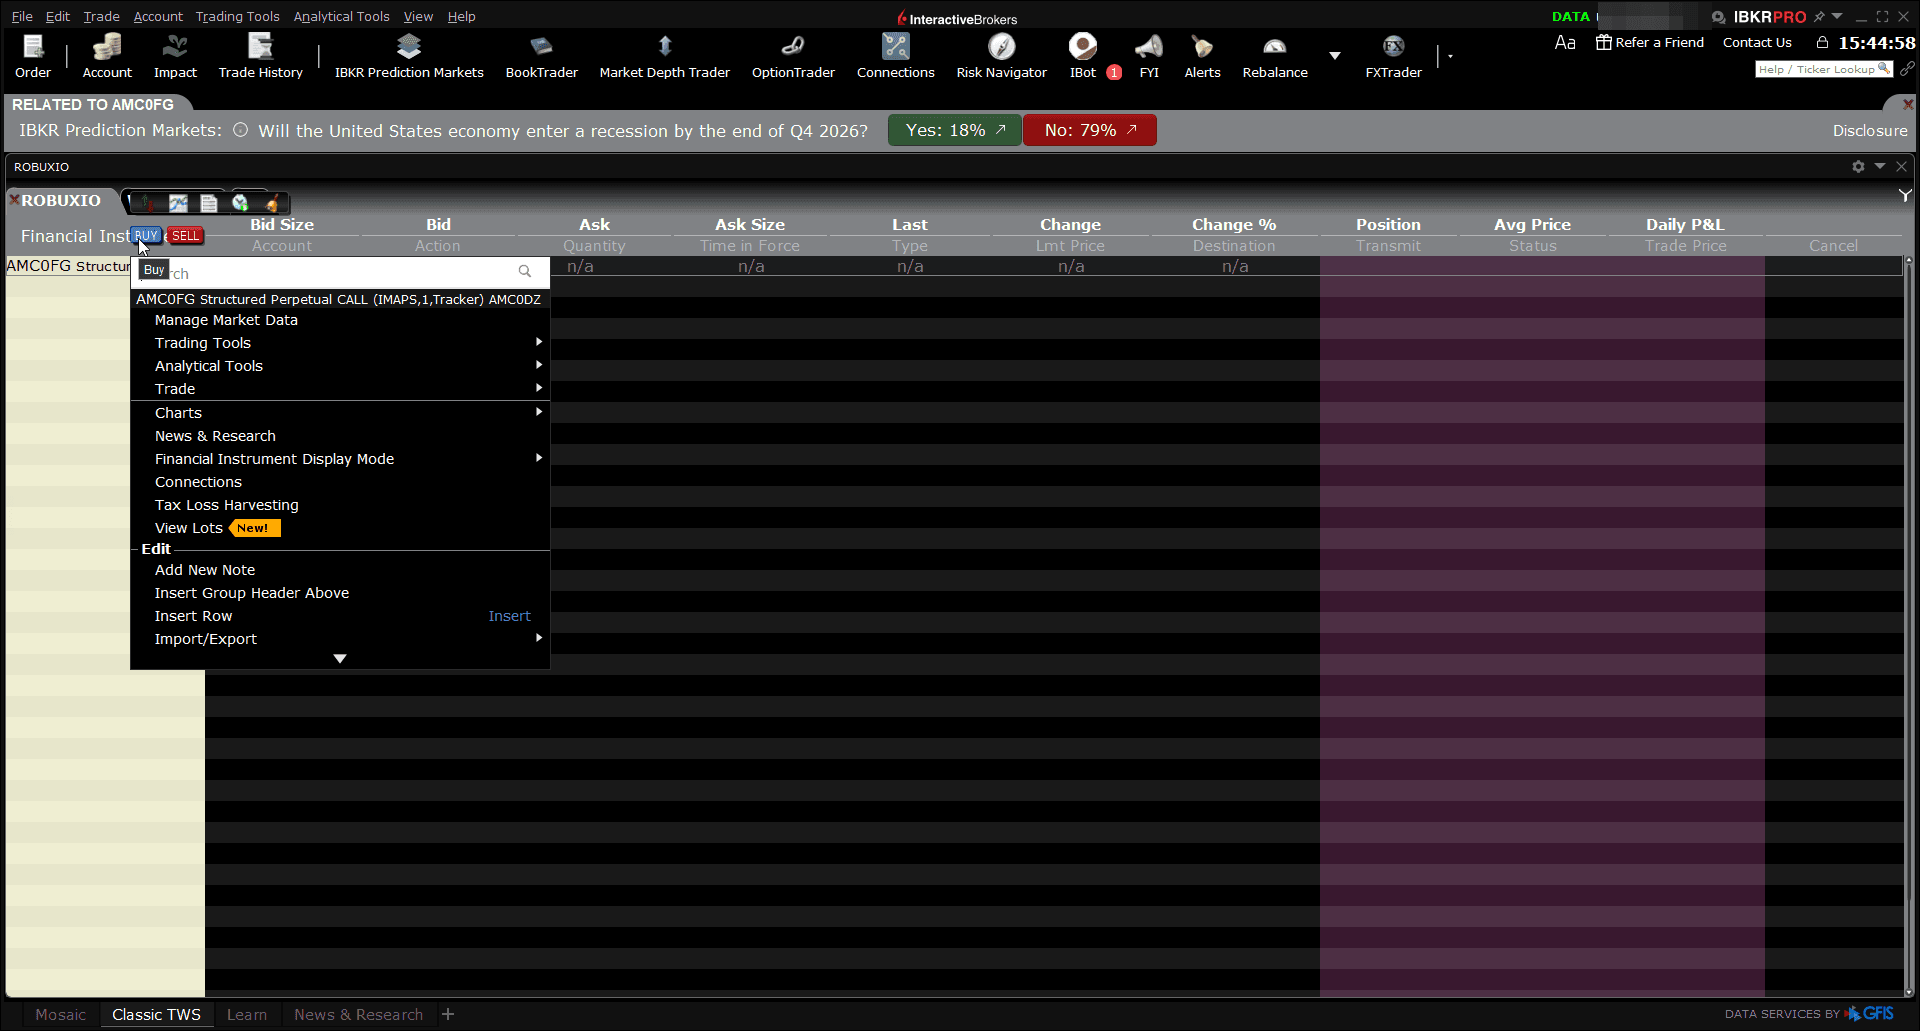Open the chat bubbles icon near IBKRPRO

tap(1718, 17)
